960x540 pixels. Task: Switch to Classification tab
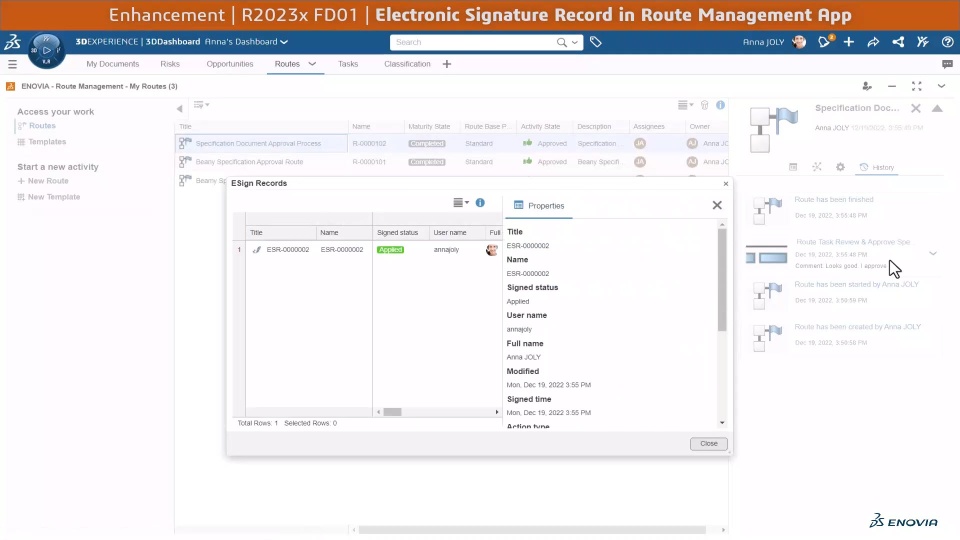click(x=407, y=64)
